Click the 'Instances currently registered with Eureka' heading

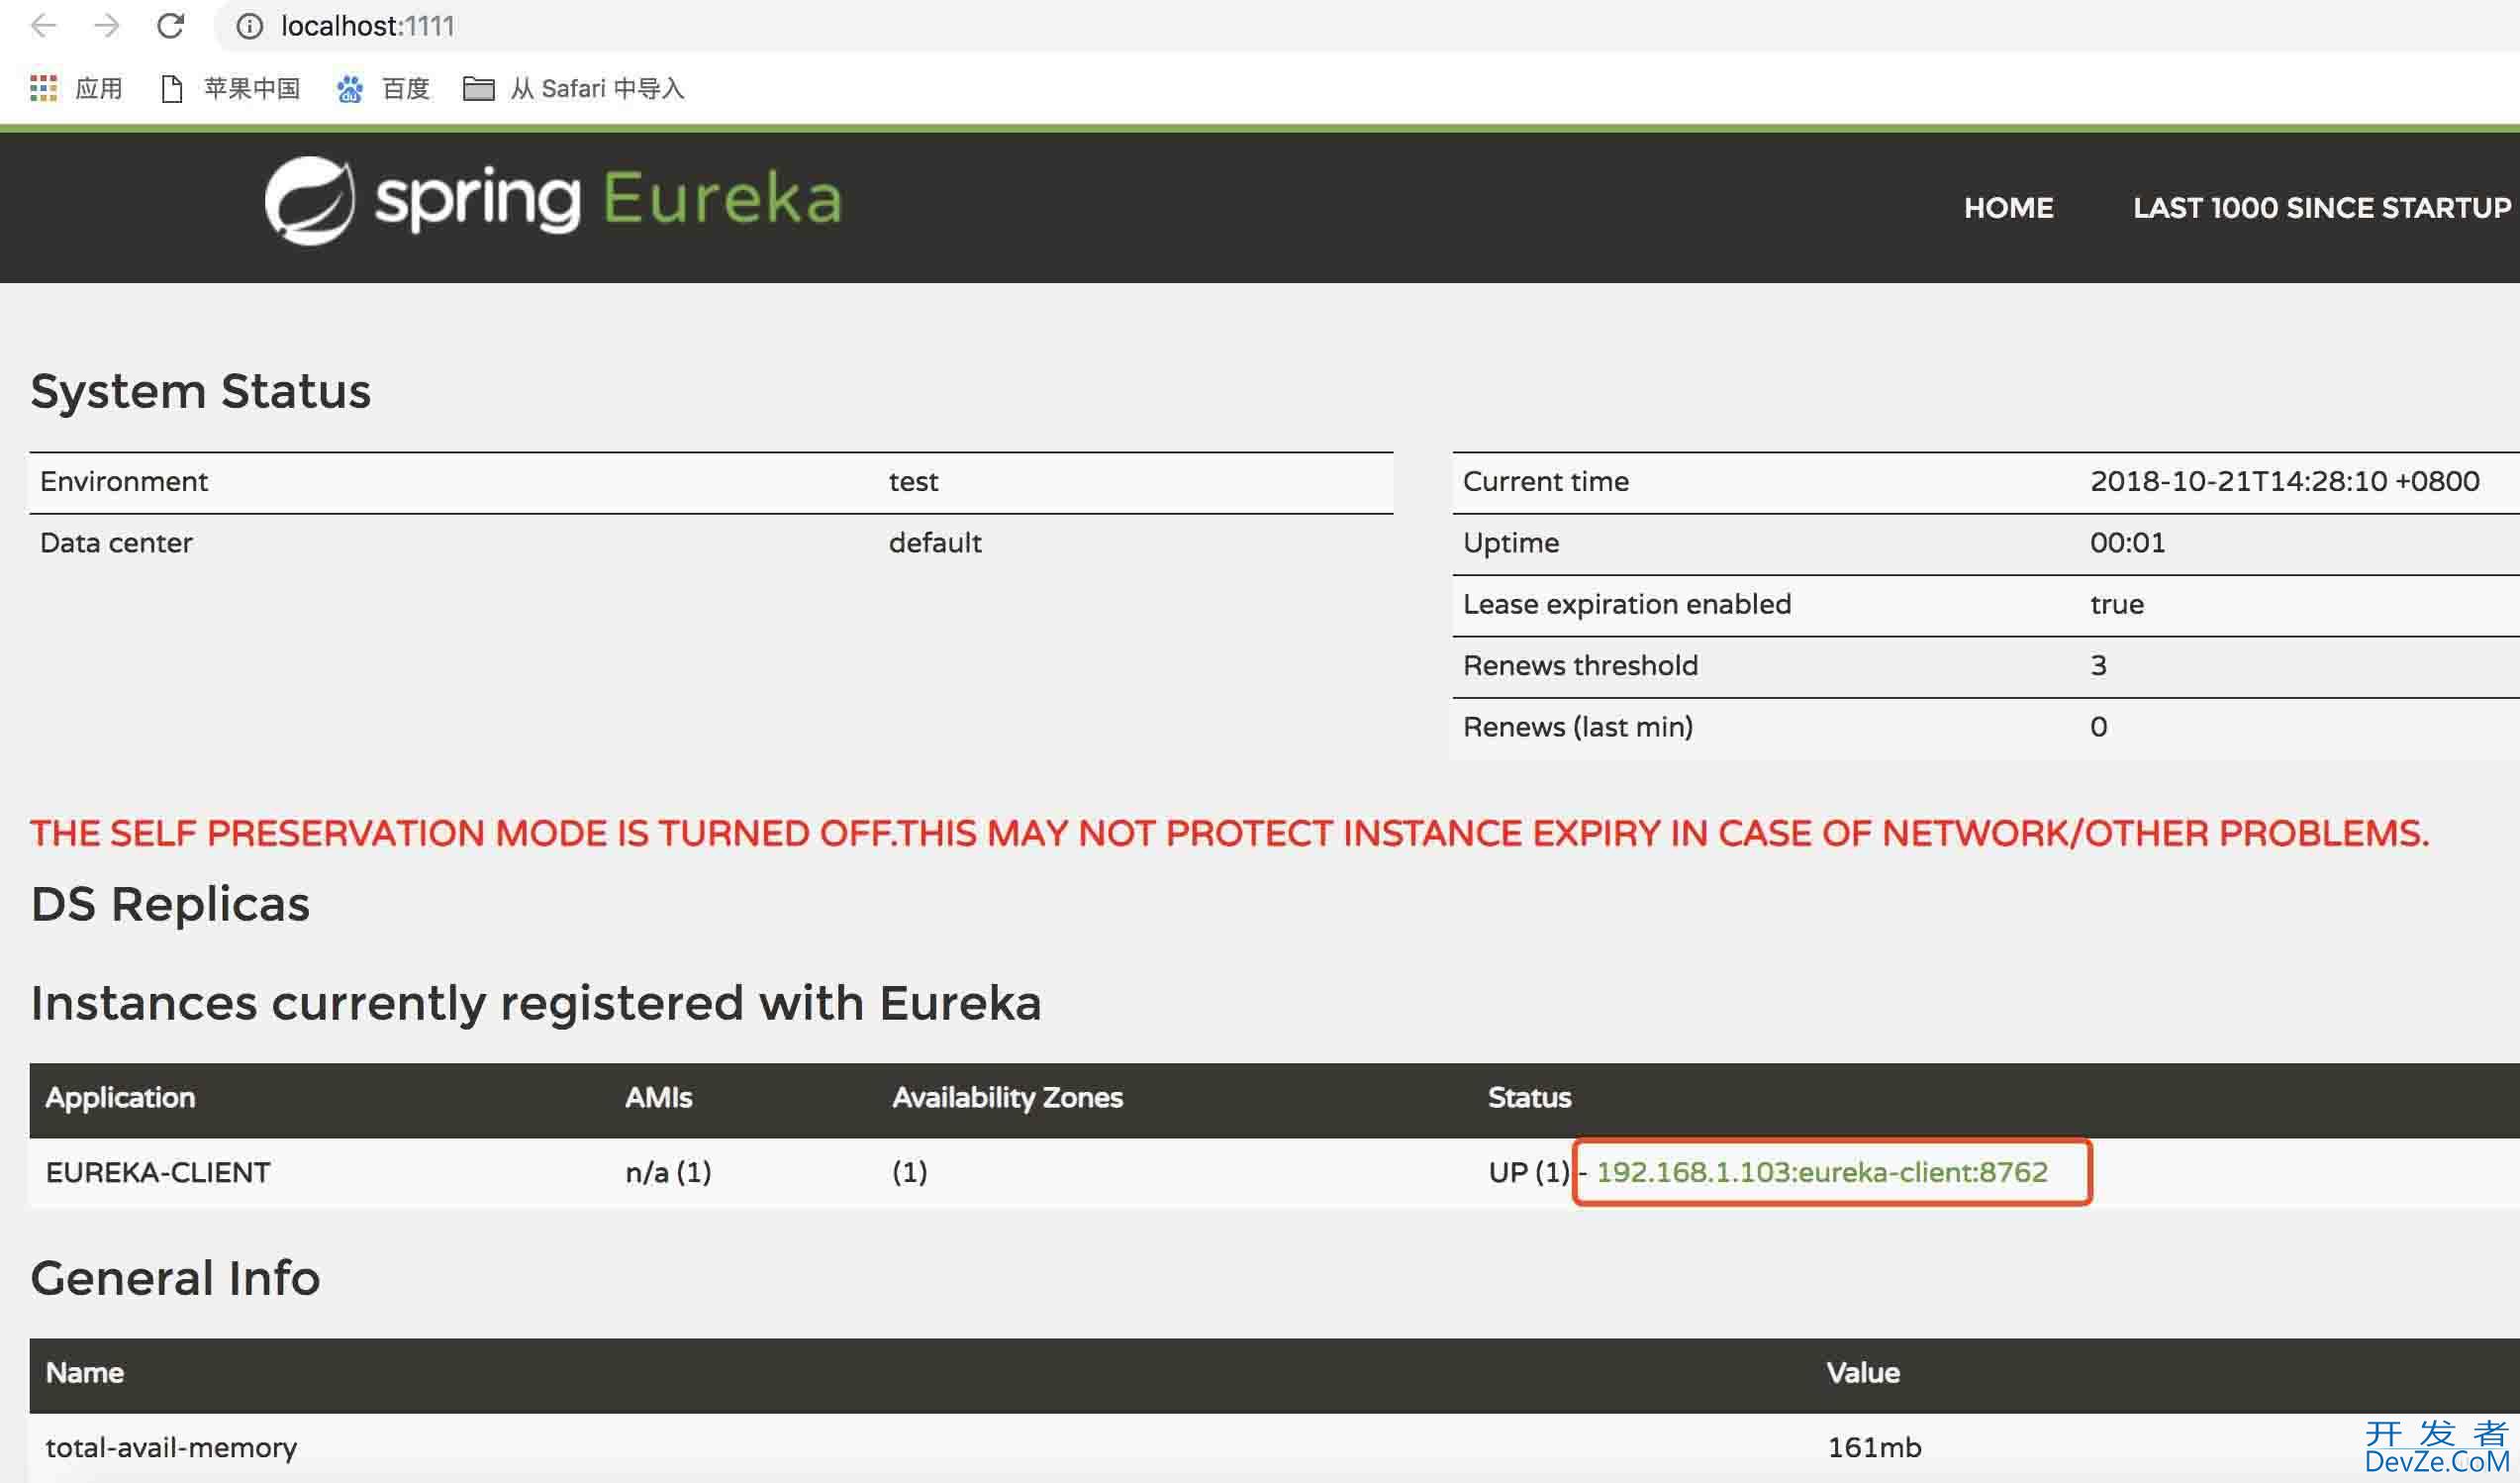(x=536, y=1003)
